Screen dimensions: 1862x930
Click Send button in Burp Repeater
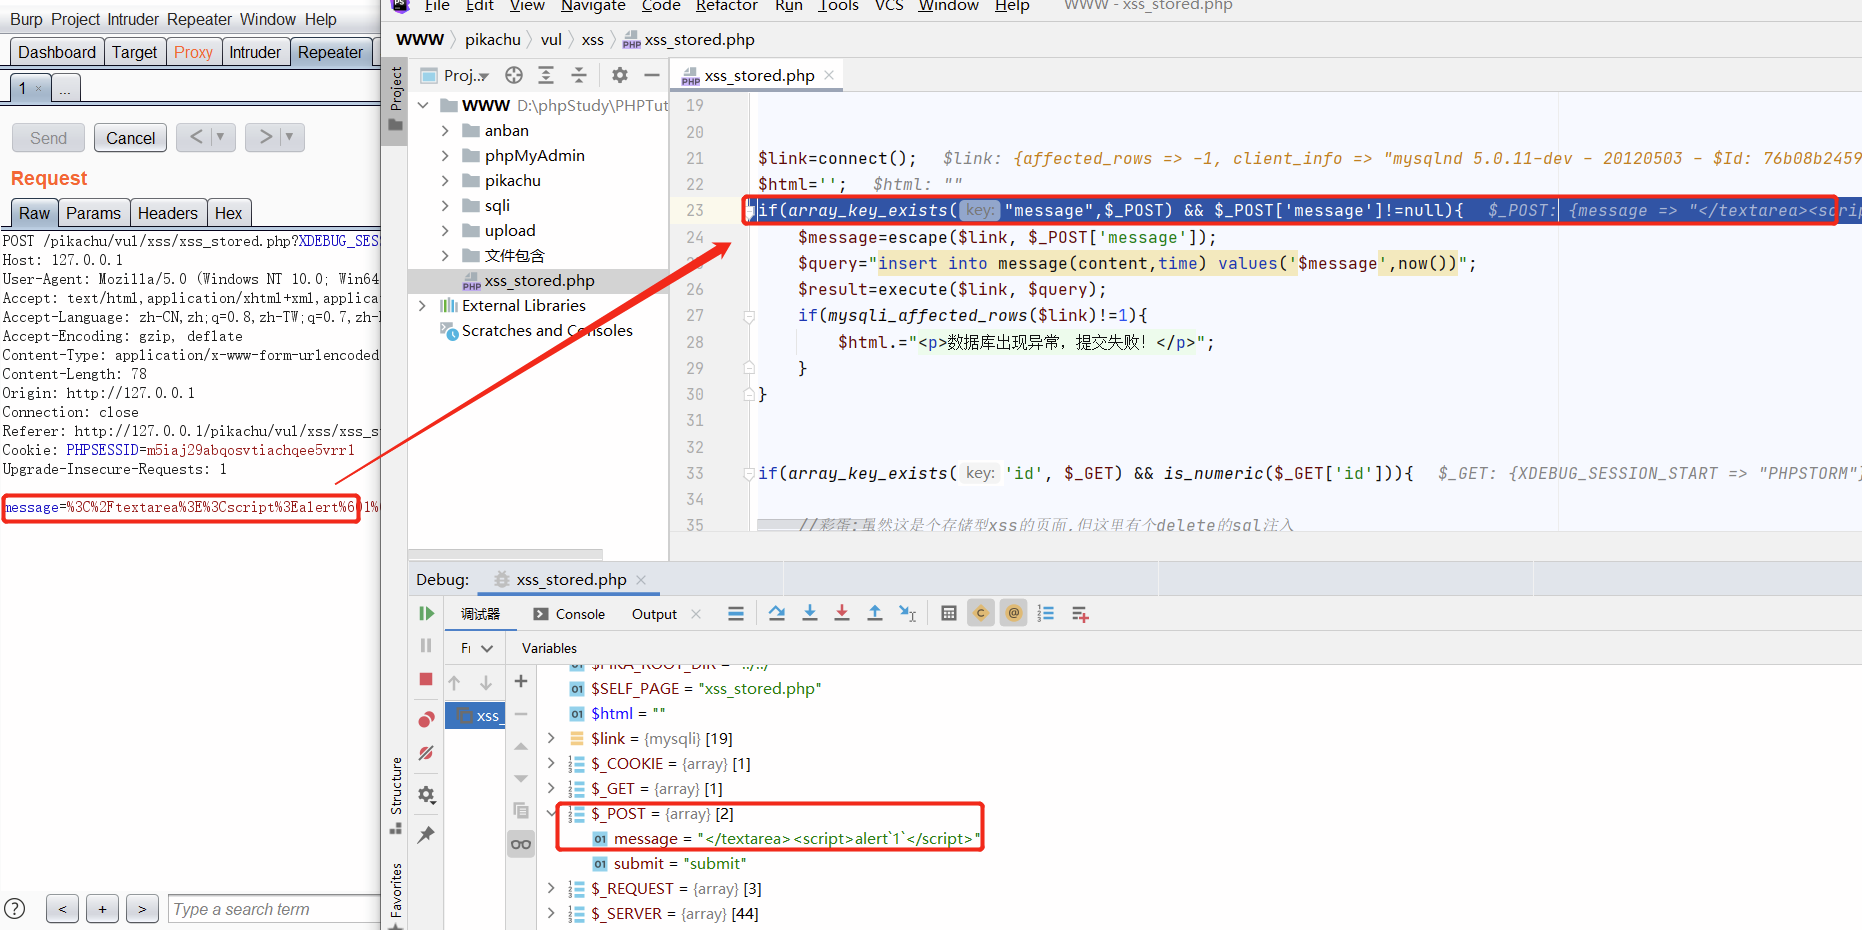click(48, 138)
